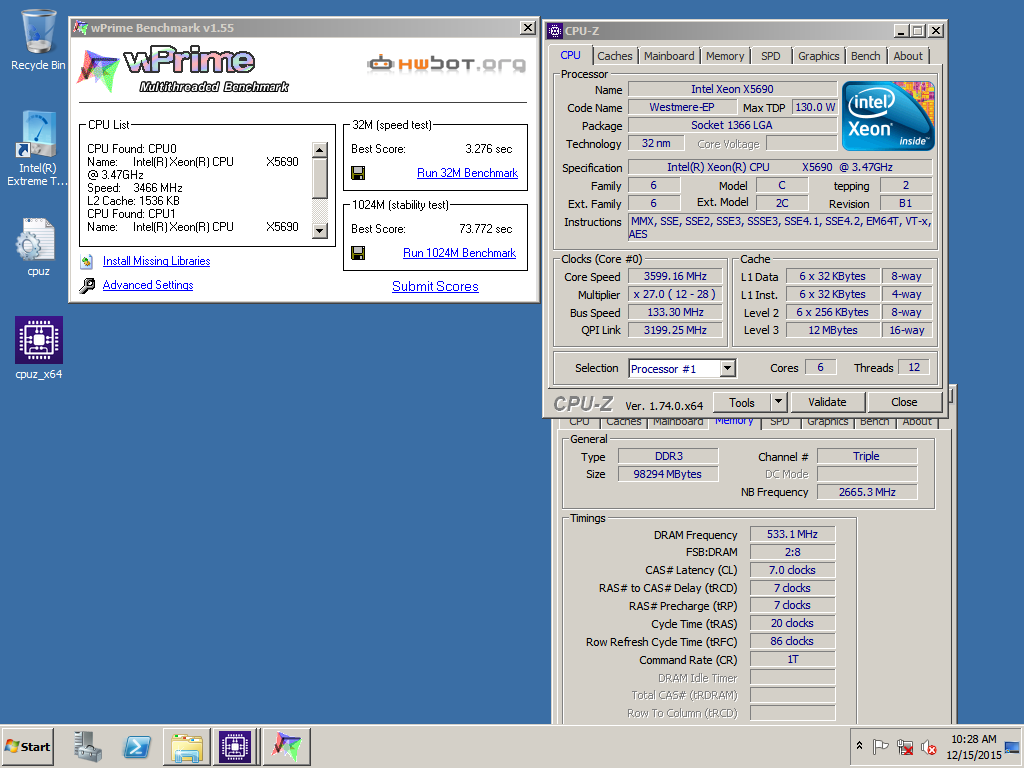
Task: Click the Threads value 12
Action: 914,368
